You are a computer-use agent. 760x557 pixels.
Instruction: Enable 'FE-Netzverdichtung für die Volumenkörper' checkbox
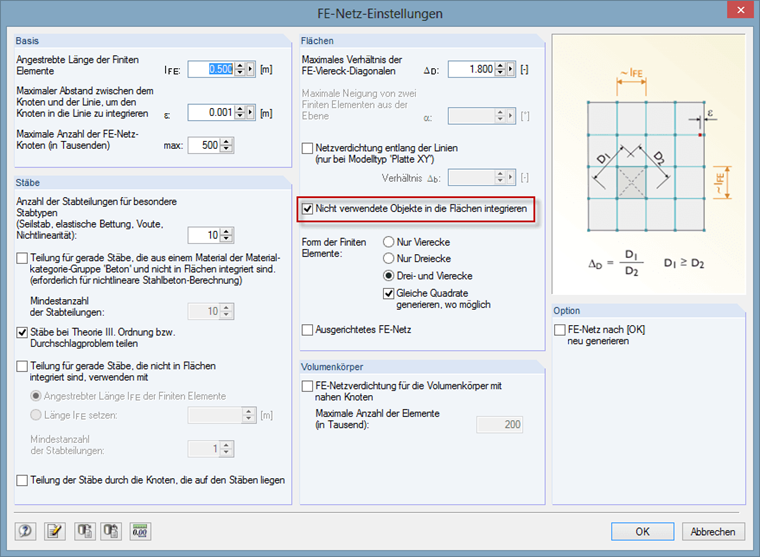point(307,386)
